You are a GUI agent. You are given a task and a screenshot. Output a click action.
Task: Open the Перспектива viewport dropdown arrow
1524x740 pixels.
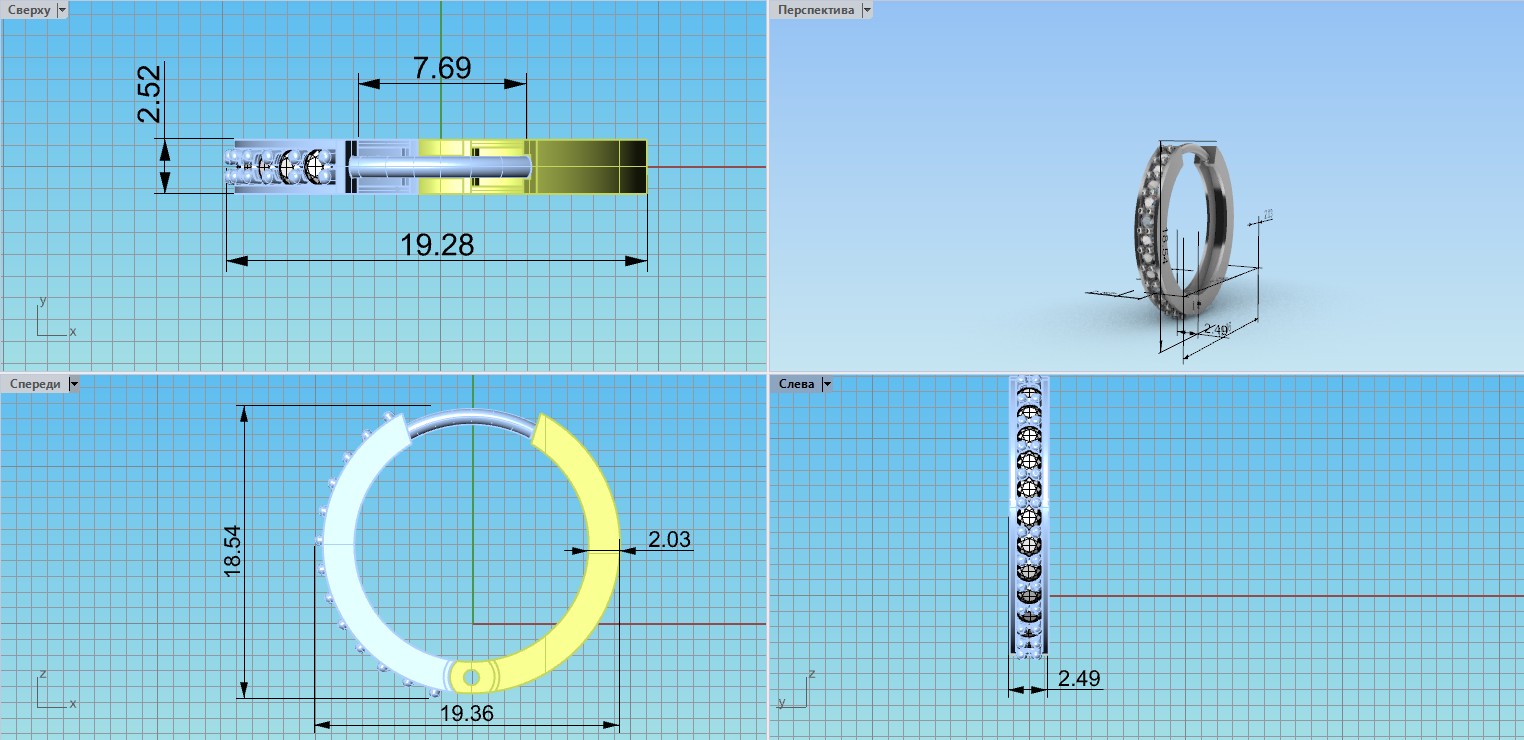pos(867,10)
